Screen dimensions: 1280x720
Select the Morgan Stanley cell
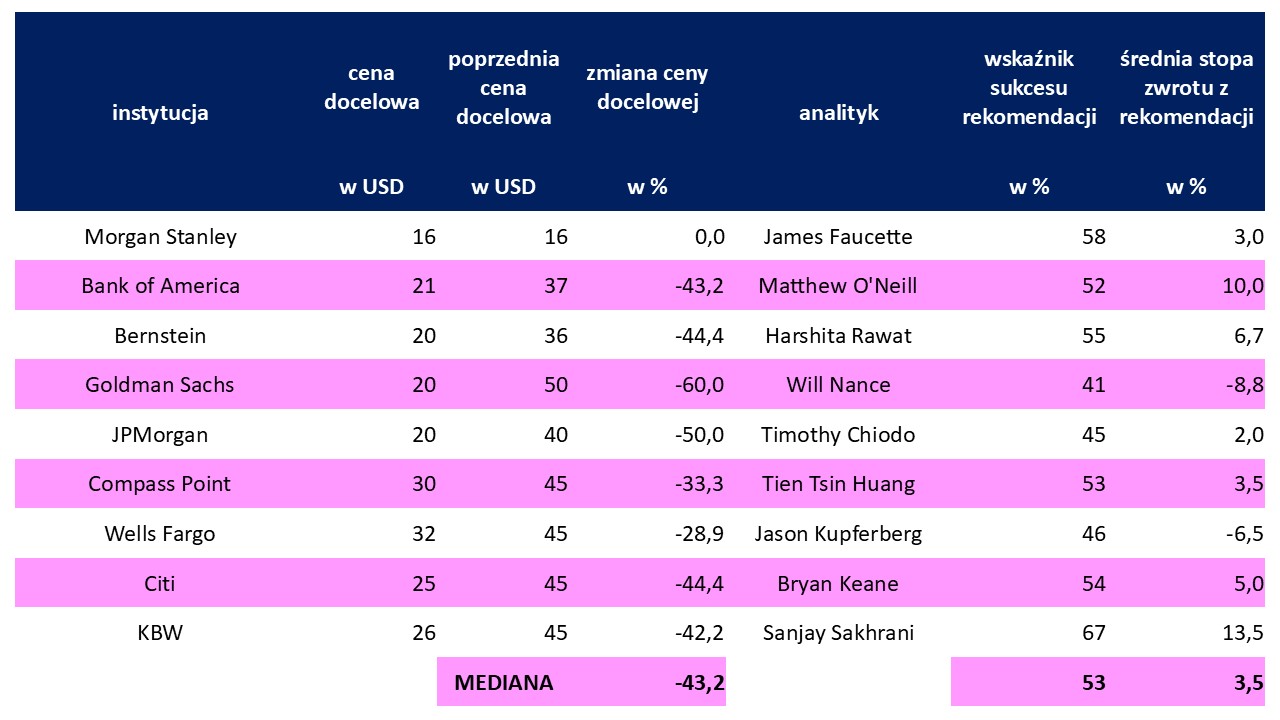coord(160,237)
